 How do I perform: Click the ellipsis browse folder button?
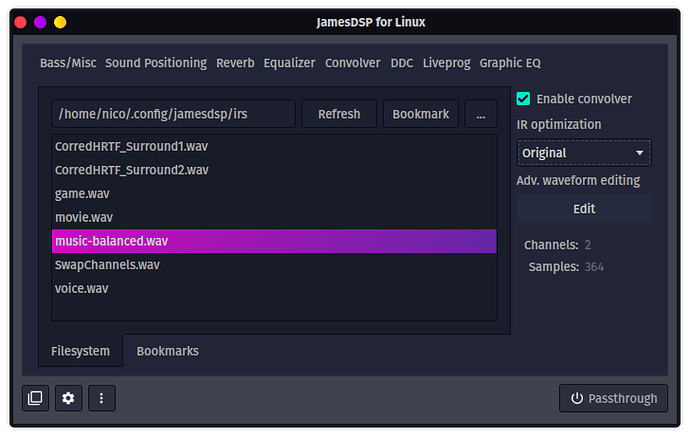tap(481, 114)
